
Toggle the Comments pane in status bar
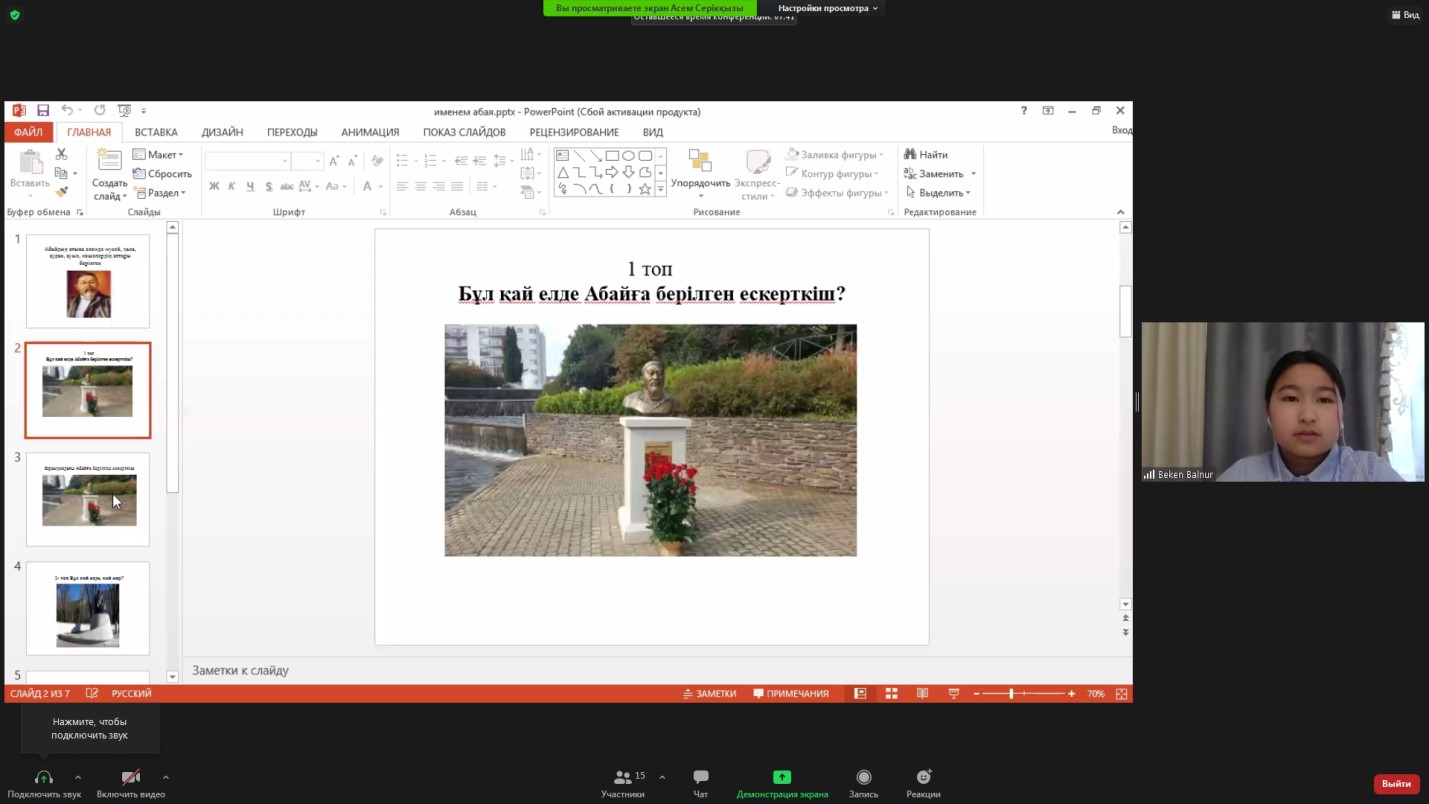click(791, 694)
